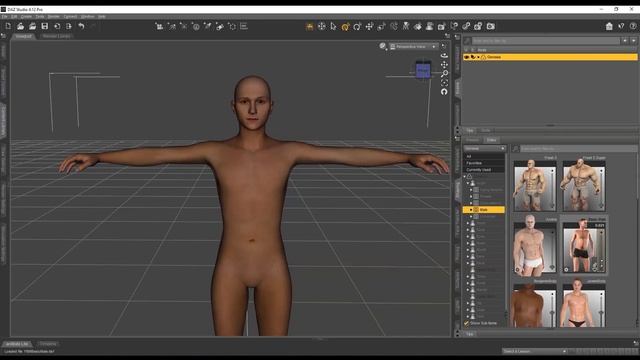Image resolution: width=640 pixels, height=360 pixels.
Task: Select the Translate four-arrow tool
Action: click(369, 27)
